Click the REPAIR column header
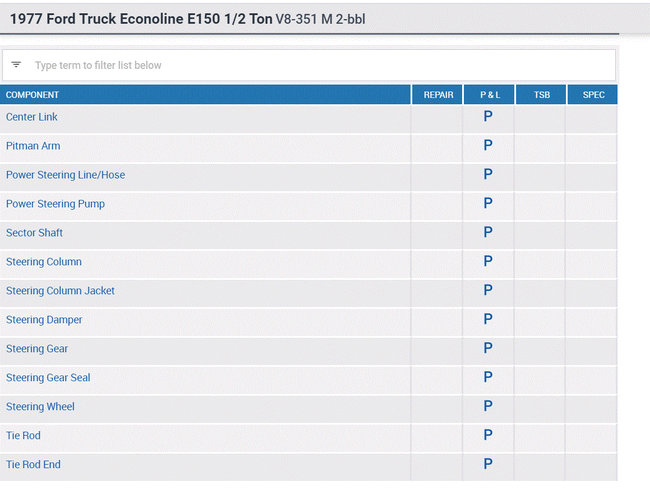 [x=438, y=95]
